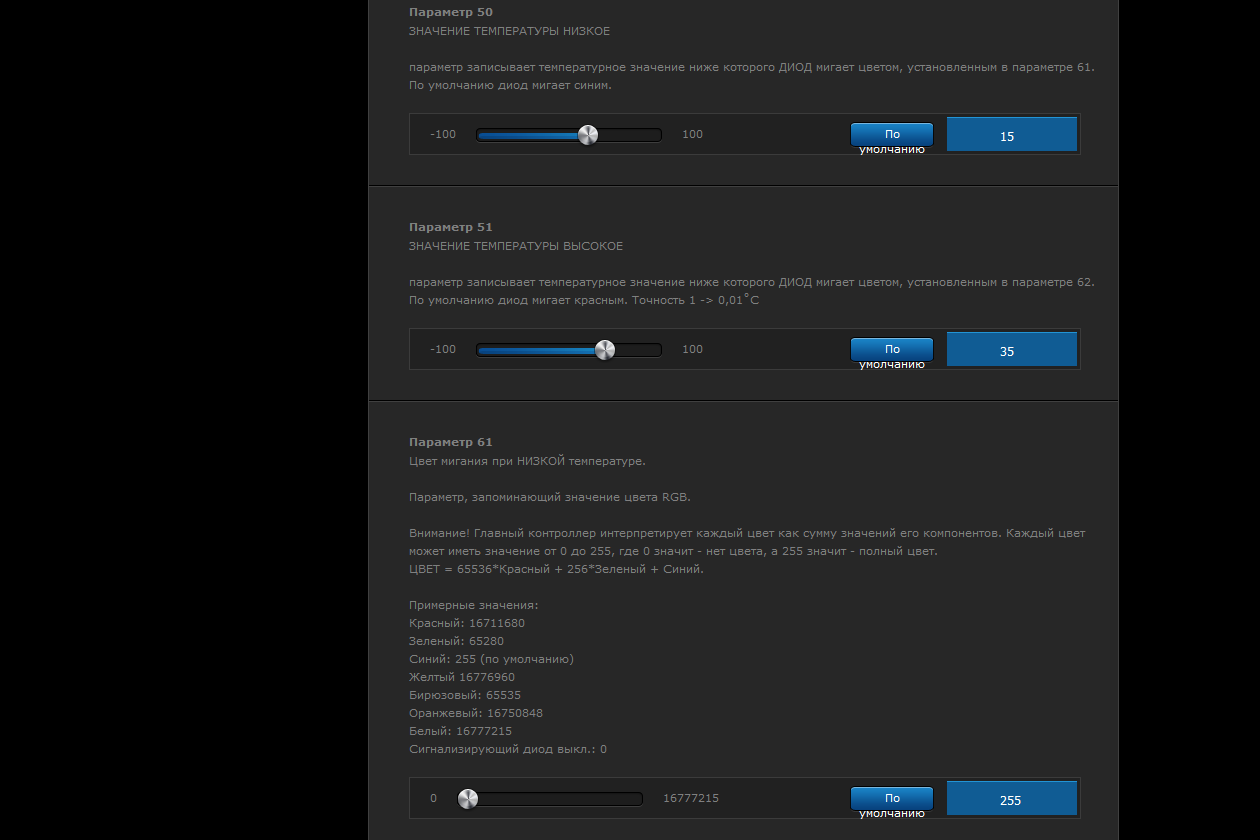Viewport: 1260px width, 840px height.
Task: Click the Parameter 51 slider handle
Action: 605,350
